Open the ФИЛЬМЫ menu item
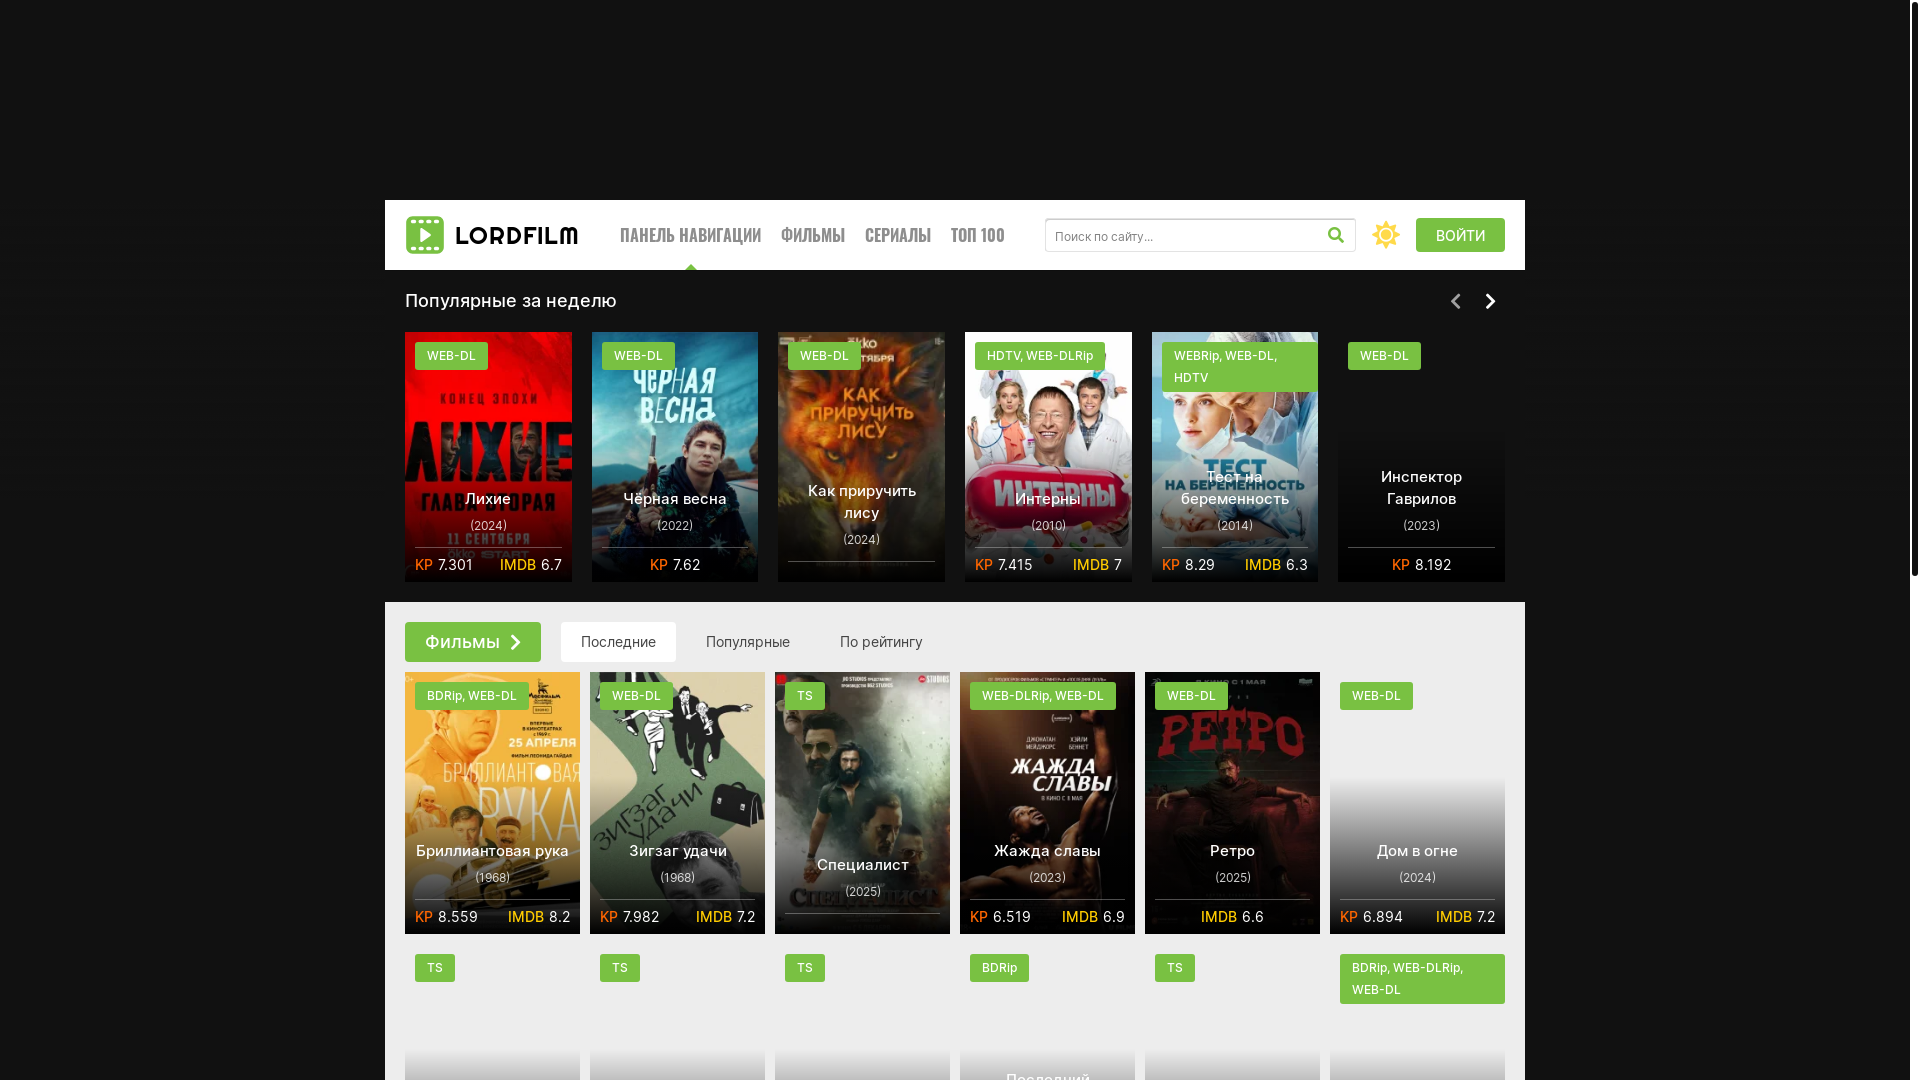 tap(813, 235)
